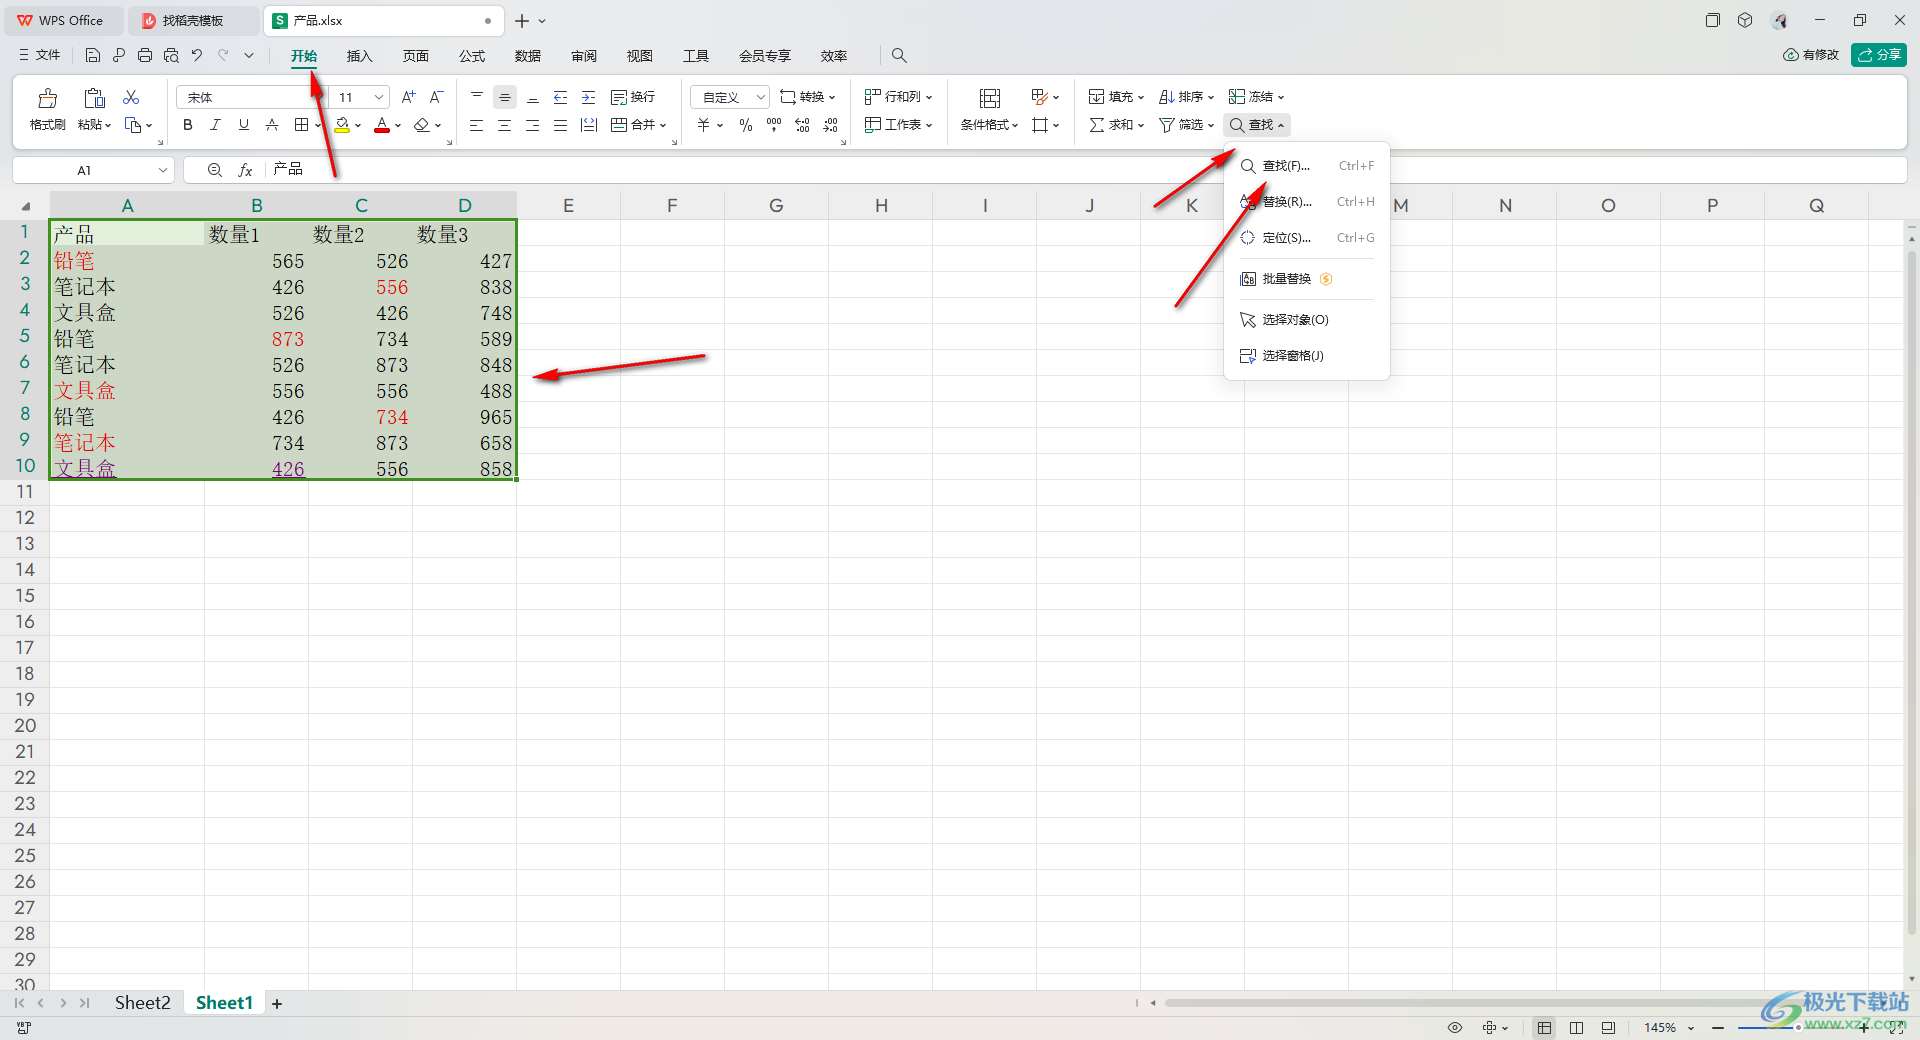
Task: Align text right
Action: 533,125
